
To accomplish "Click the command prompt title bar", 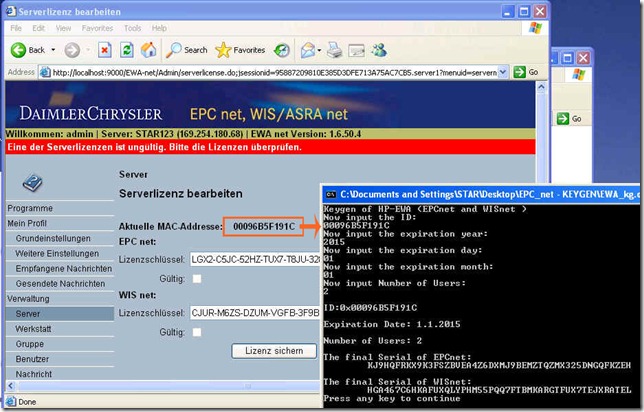I will click(482, 194).
